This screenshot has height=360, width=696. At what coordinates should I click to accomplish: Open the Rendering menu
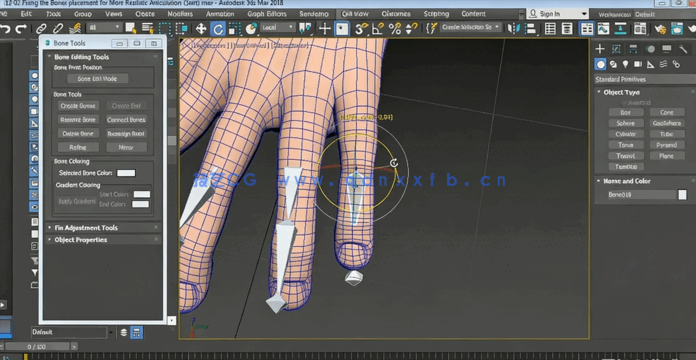[x=314, y=14]
